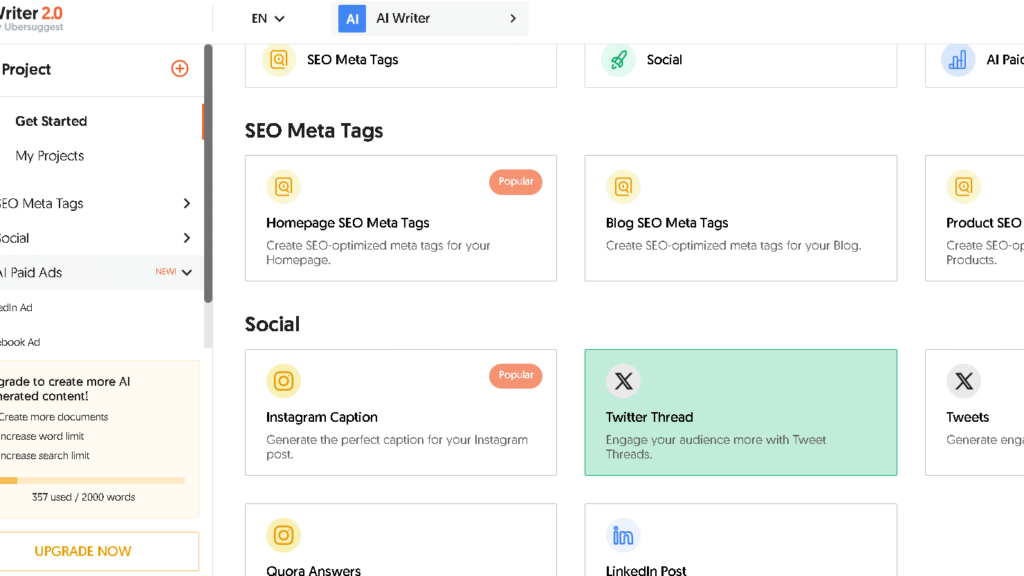Click the word usage progress bar
This screenshot has width=1024, height=576.
92,480
